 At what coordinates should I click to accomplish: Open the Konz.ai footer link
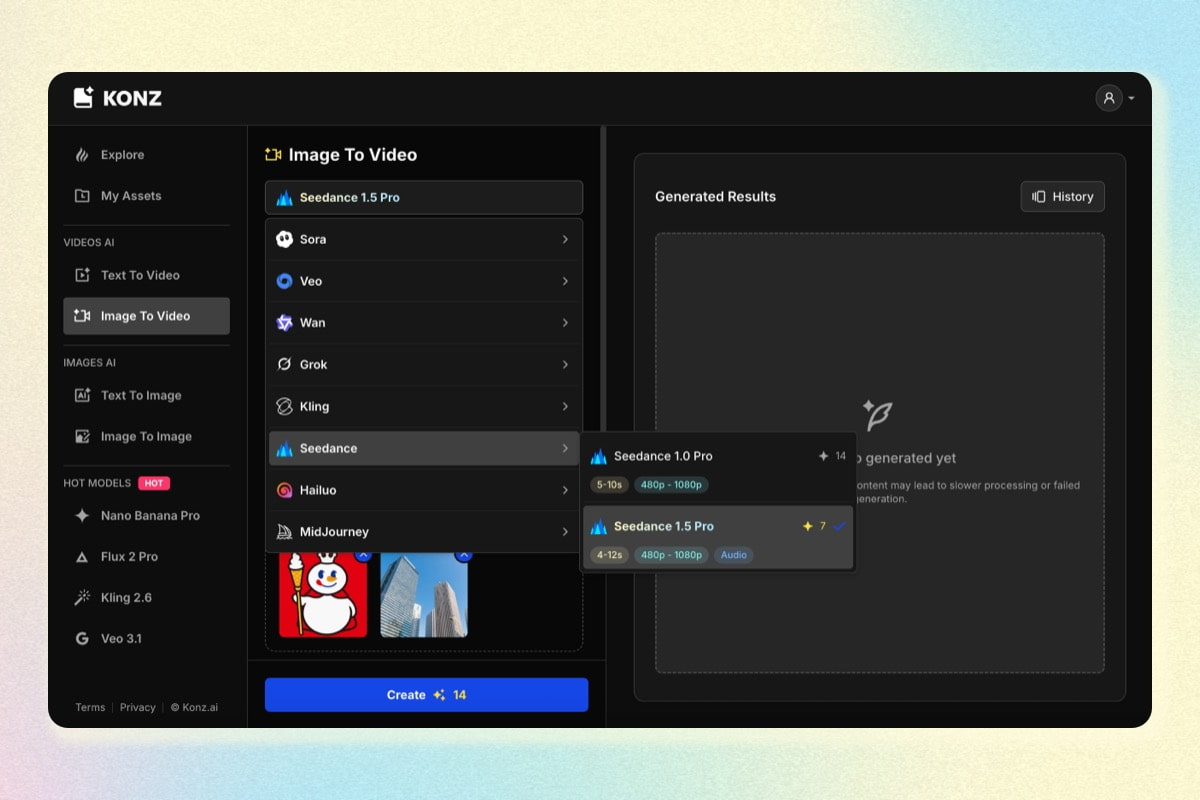194,707
